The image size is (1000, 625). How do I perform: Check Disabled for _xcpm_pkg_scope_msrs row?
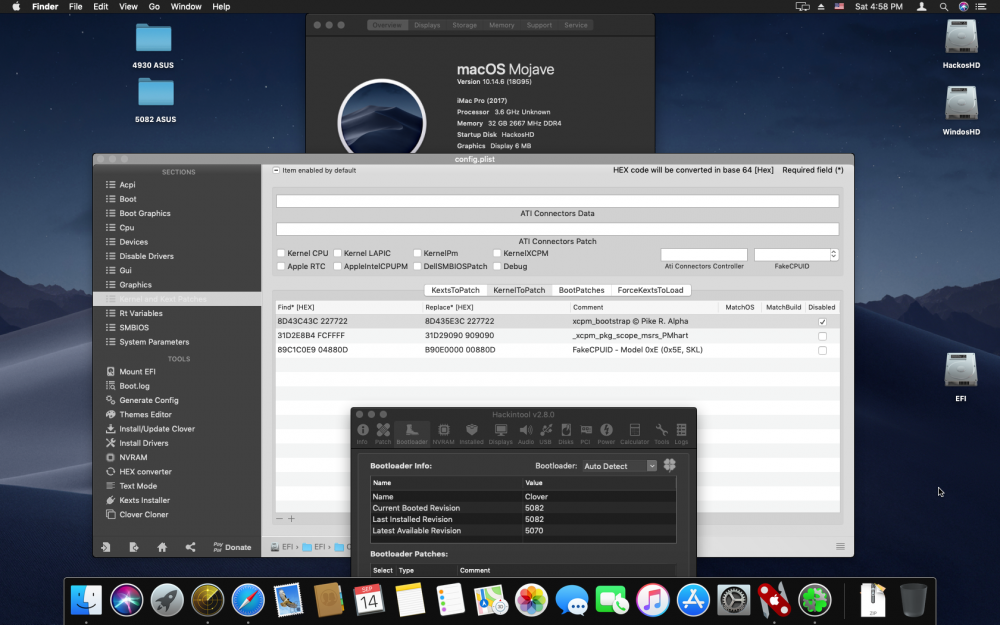(822, 336)
